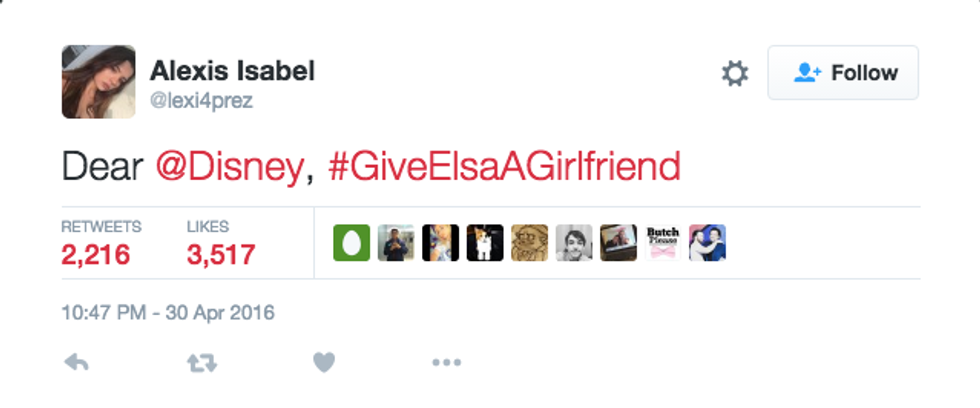Retweet this tweet
Viewport: 980px width, 408px height.
(202, 363)
